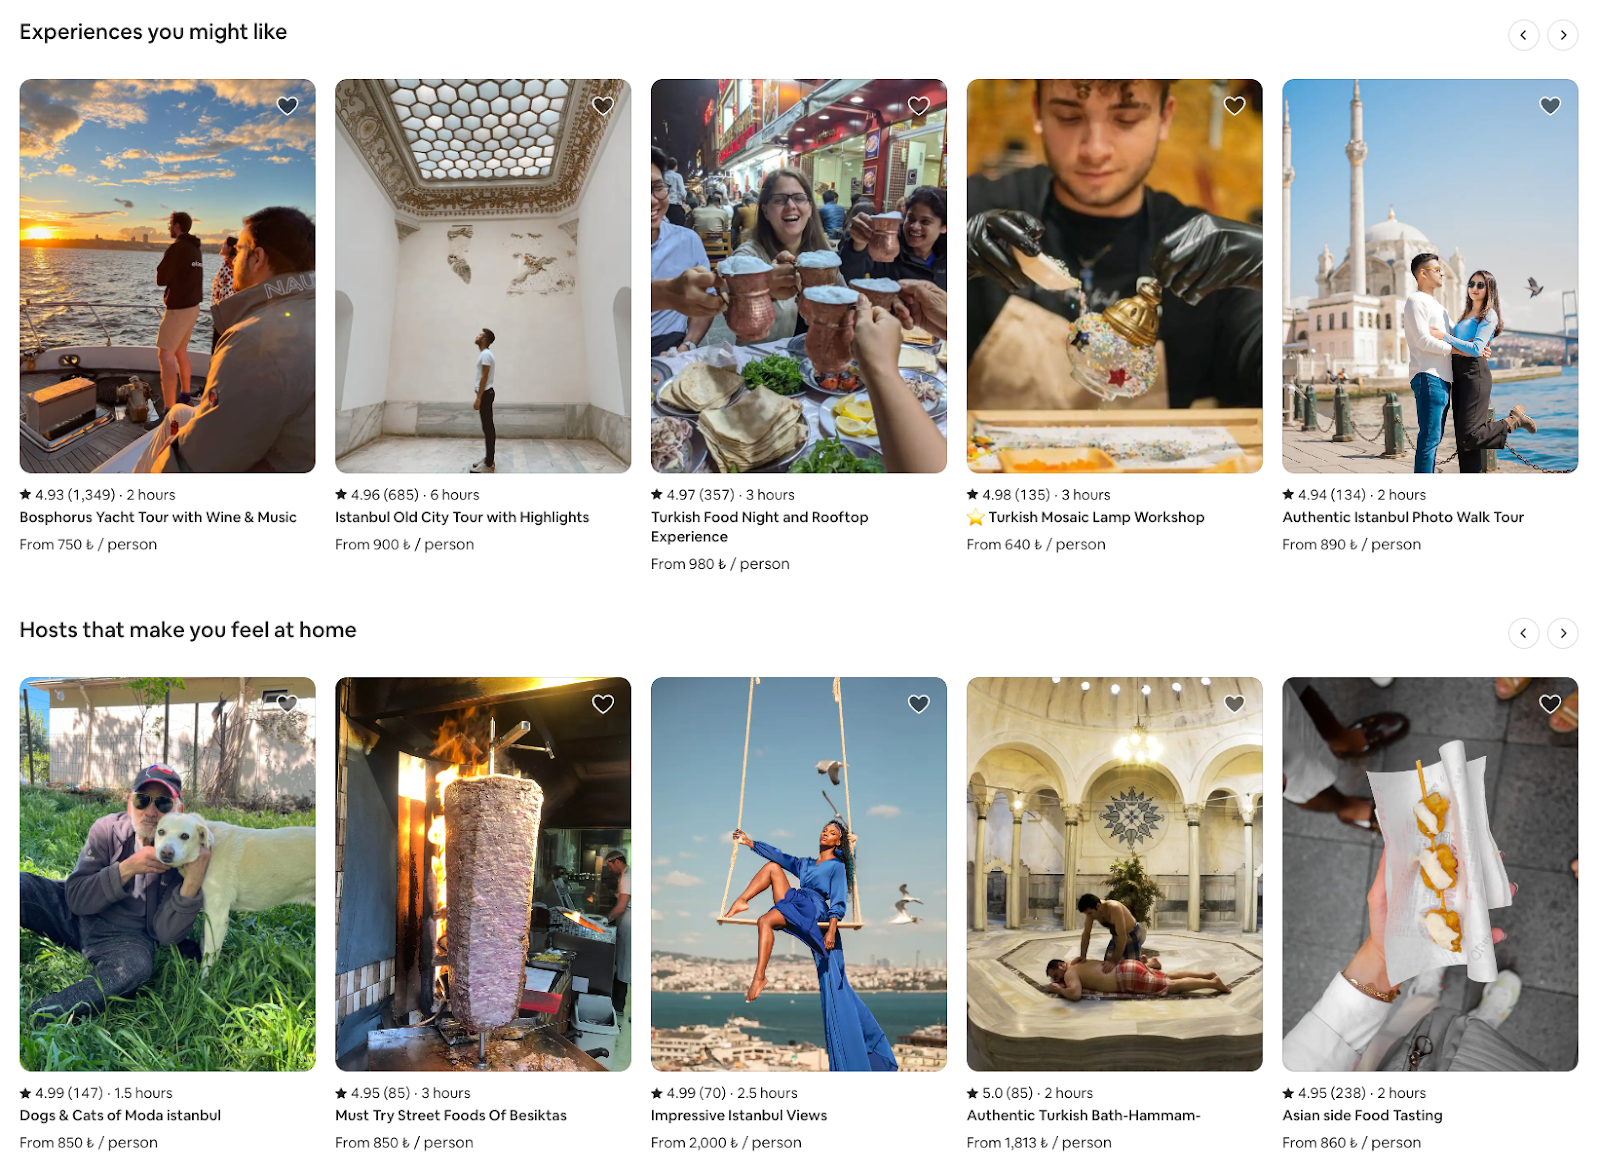The height and width of the screenshot is (1173, 1600).
Task: Favorite the Turkish Food Night experience
Action: (x=918, y=105)
